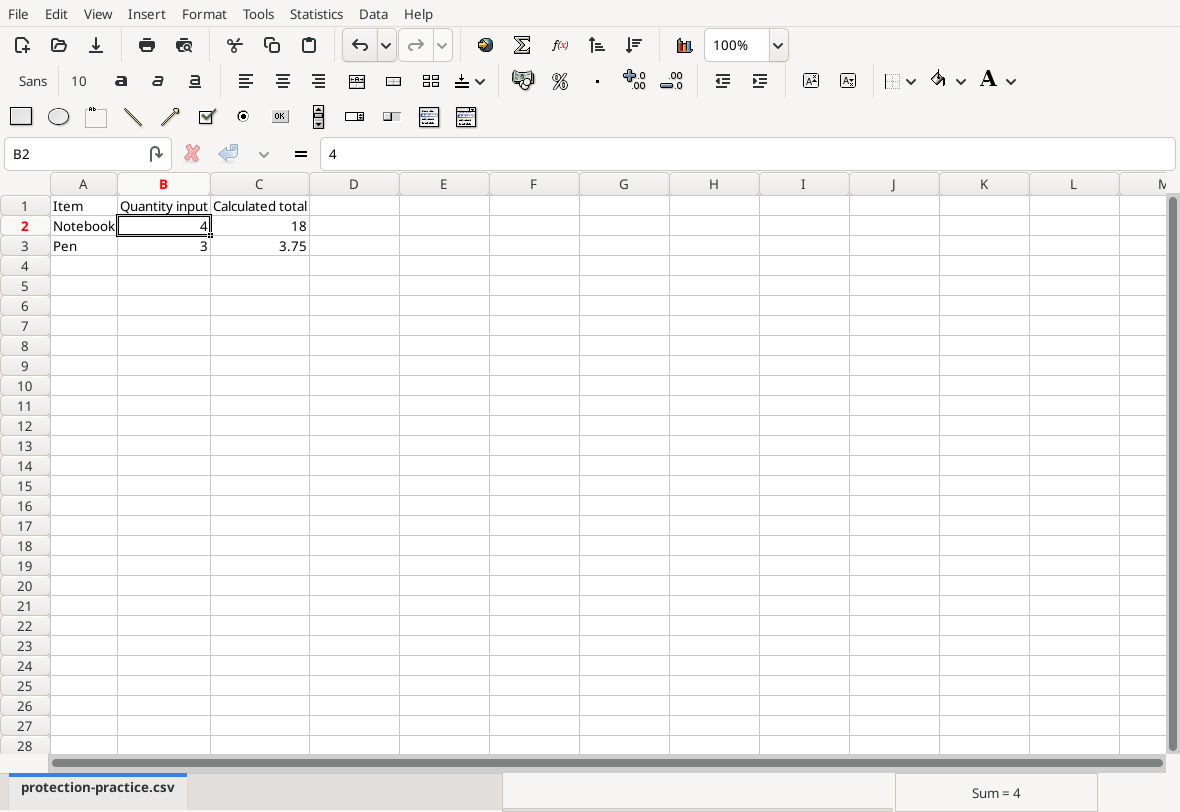Insert Sum into current cell
This screenshot has height=812, width=1180.
click(522, 45)
